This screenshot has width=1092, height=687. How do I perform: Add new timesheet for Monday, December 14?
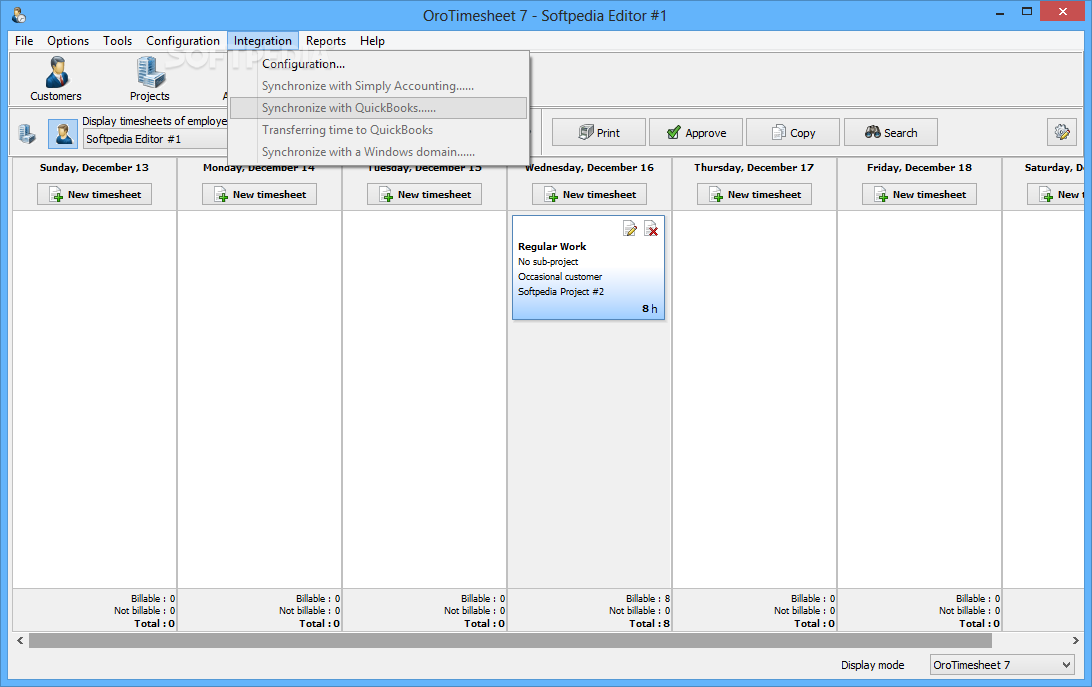[x=259, y=194]
